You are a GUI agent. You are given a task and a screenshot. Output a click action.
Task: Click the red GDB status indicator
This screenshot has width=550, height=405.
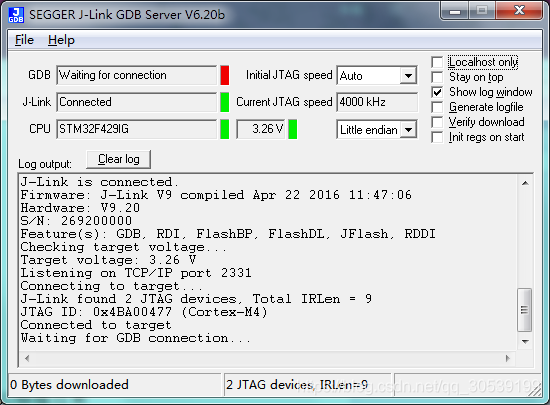coord(225,75)
